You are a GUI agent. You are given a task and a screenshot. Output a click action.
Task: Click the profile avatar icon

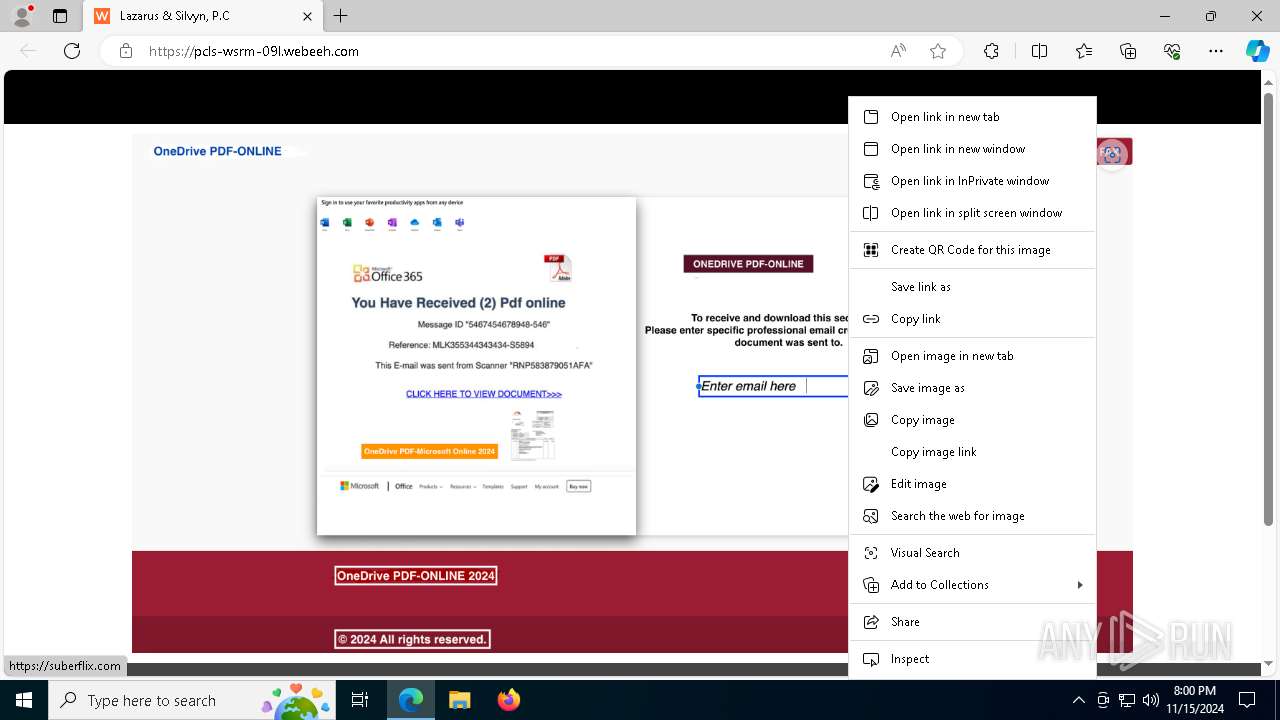22,16
